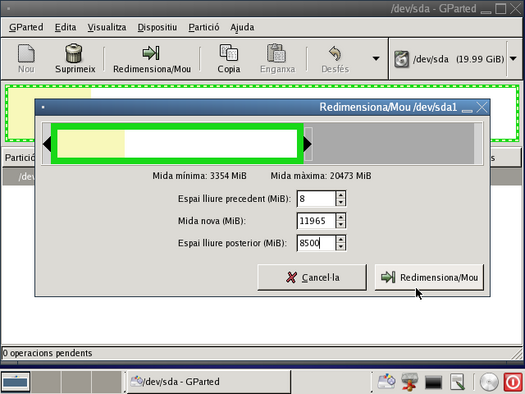Click the 0 operacions pendents status text
The image size is (525, 394).
tap(47, 353)
